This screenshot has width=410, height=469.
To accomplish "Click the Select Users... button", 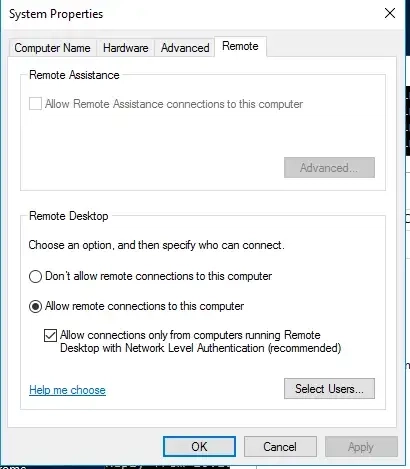I will click(329, 389).
